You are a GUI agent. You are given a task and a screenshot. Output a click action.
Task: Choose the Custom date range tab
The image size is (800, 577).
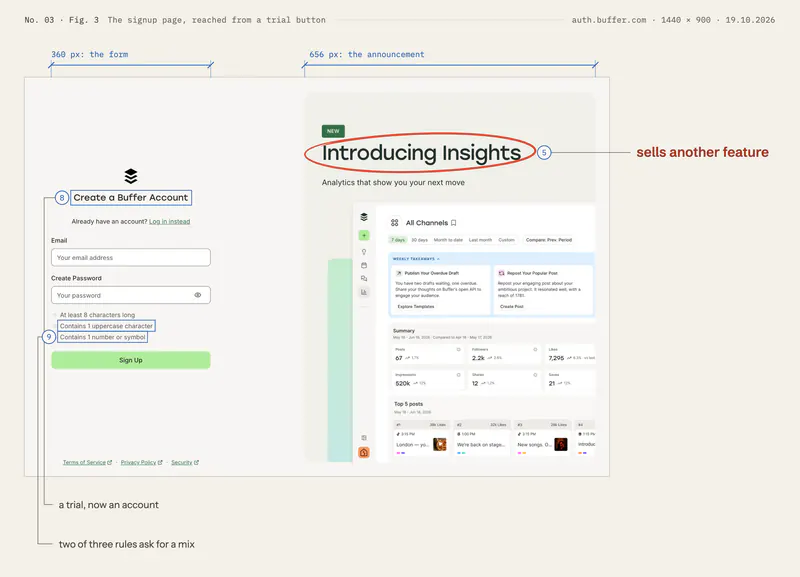click(506, 240)
